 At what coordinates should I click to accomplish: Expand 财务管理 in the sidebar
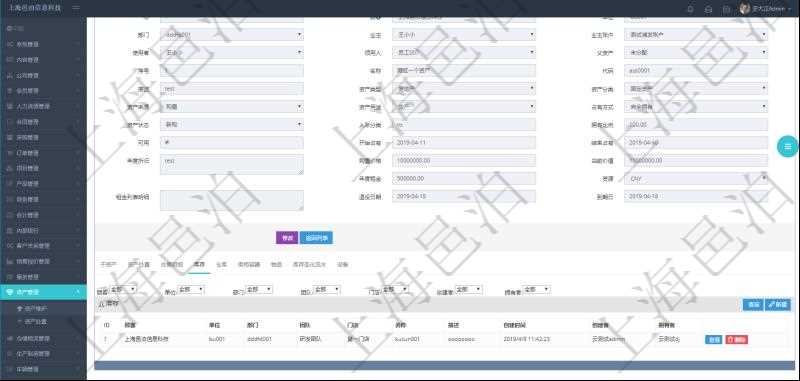(43, 199)
